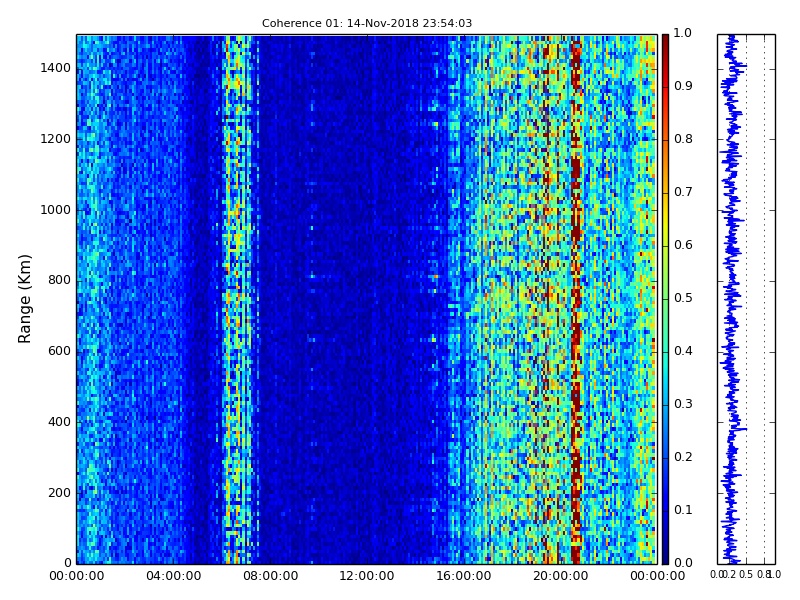
Task: Click the 1200 range tick label
Action: pyautogui.click(x=56, y=139)
